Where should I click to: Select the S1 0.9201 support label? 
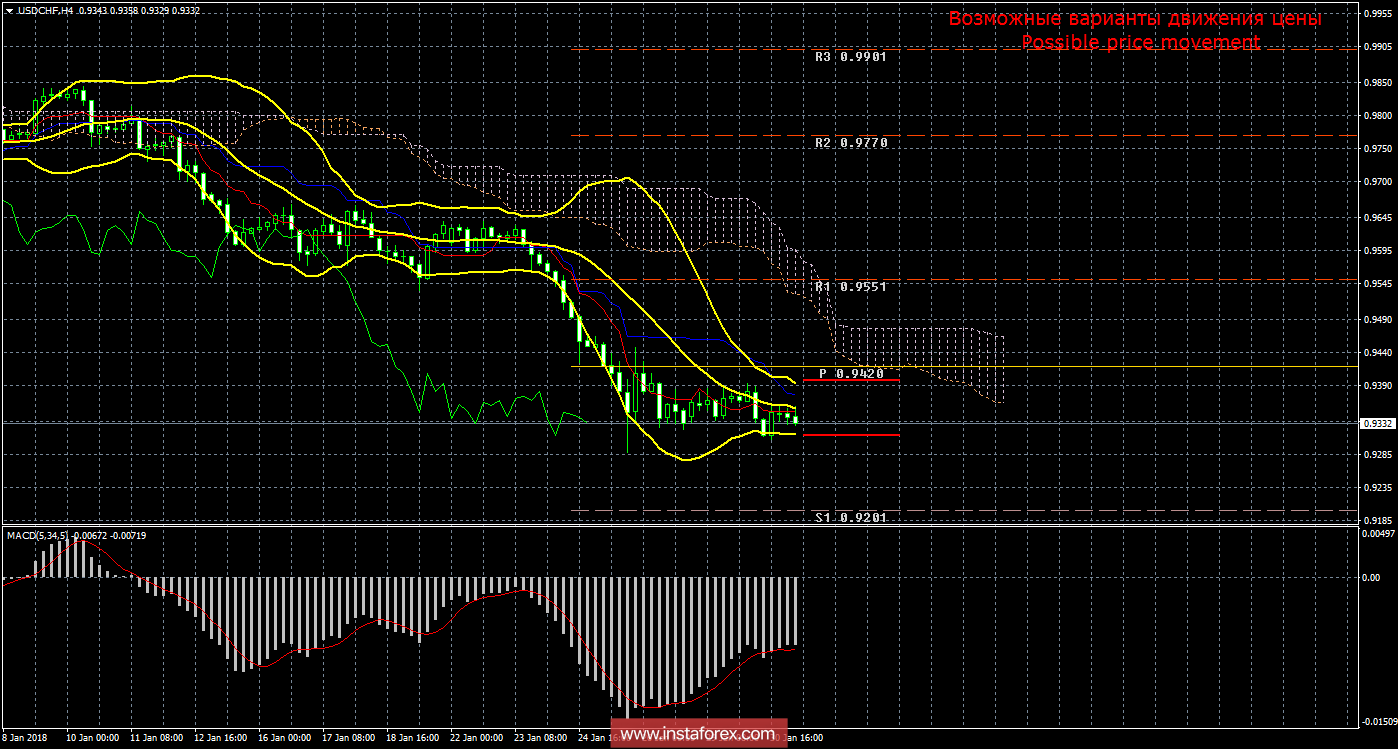tap(850, 517)
